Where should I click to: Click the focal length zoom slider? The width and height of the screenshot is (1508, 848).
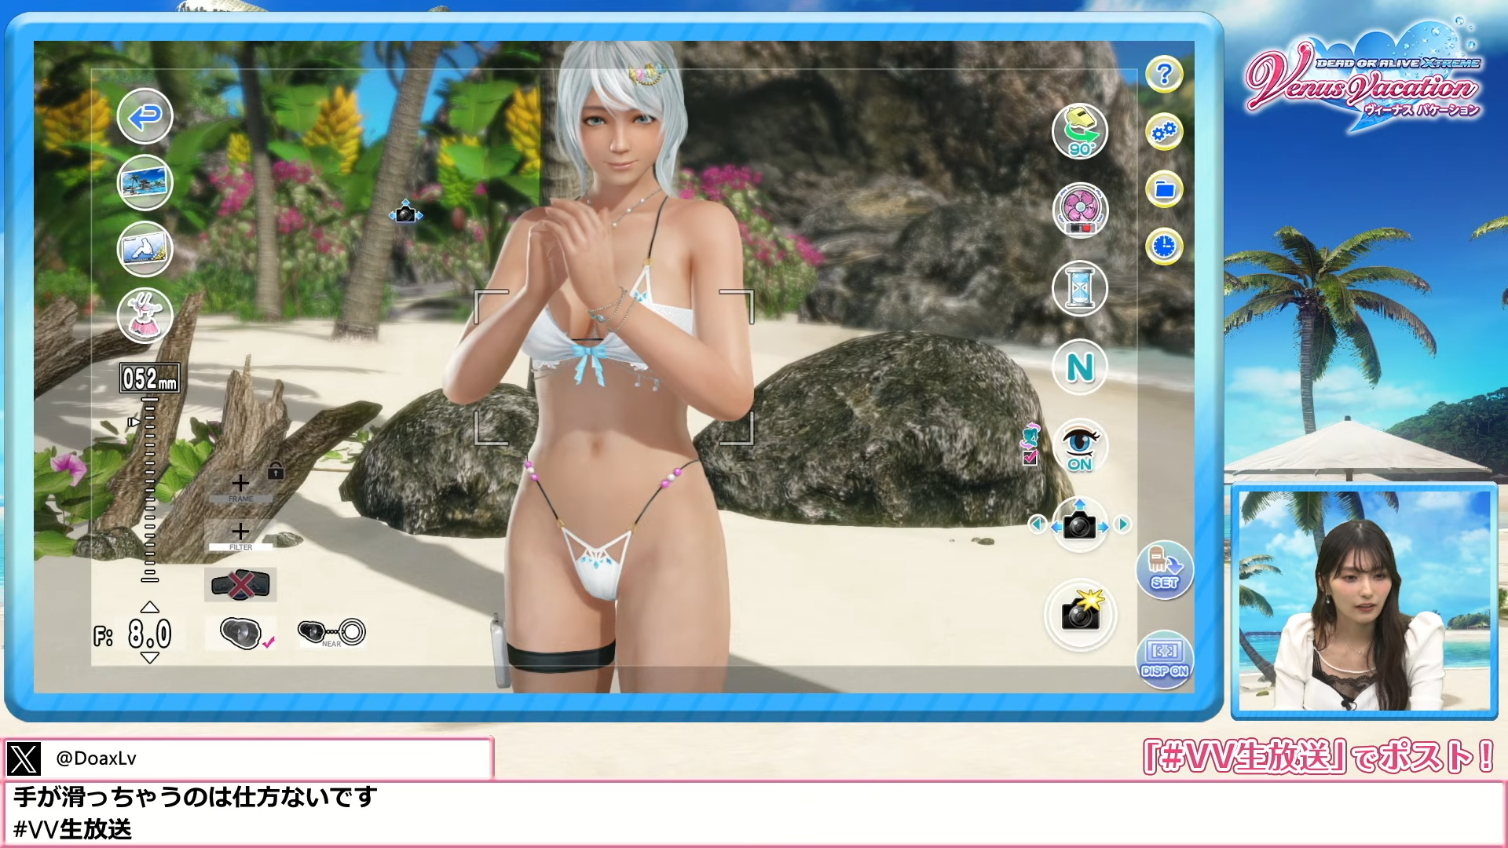[x=149, y=490]
